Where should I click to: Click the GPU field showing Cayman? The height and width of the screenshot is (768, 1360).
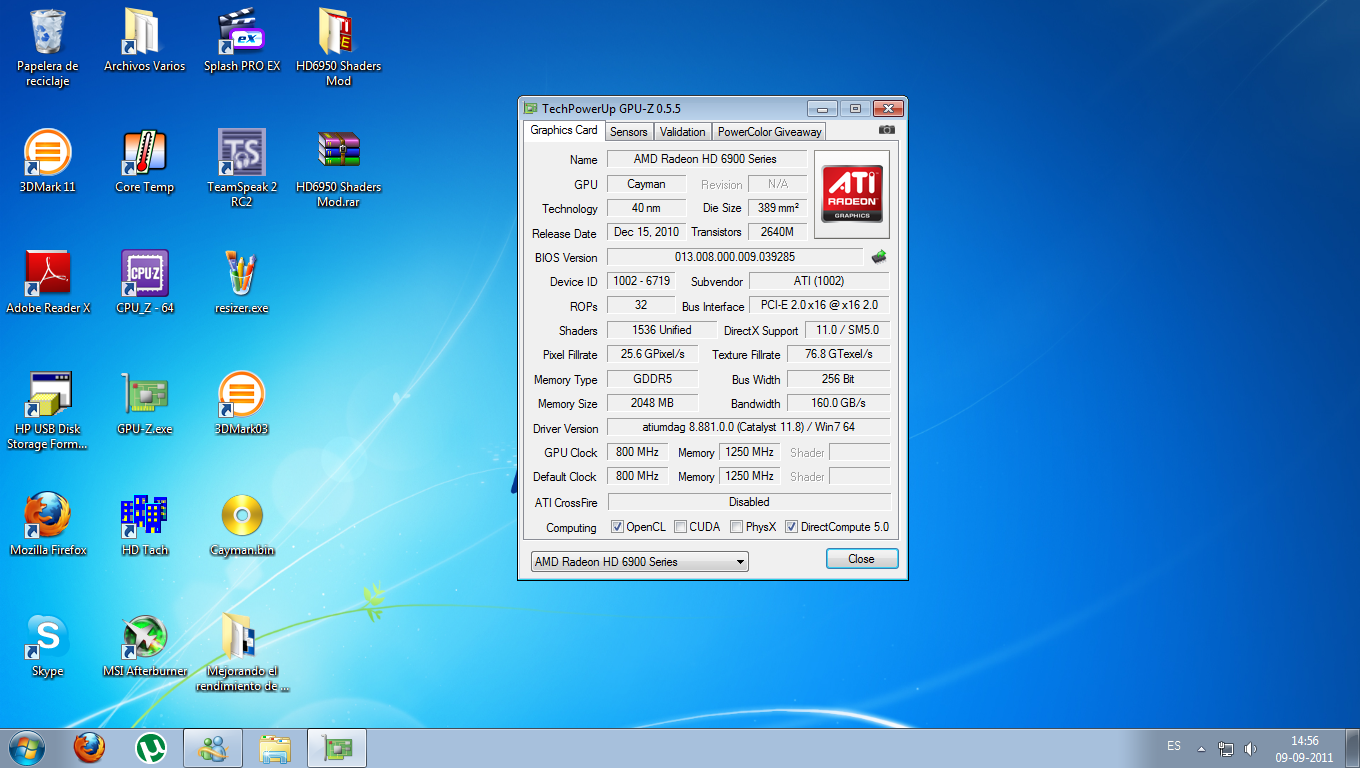[647, 184]
